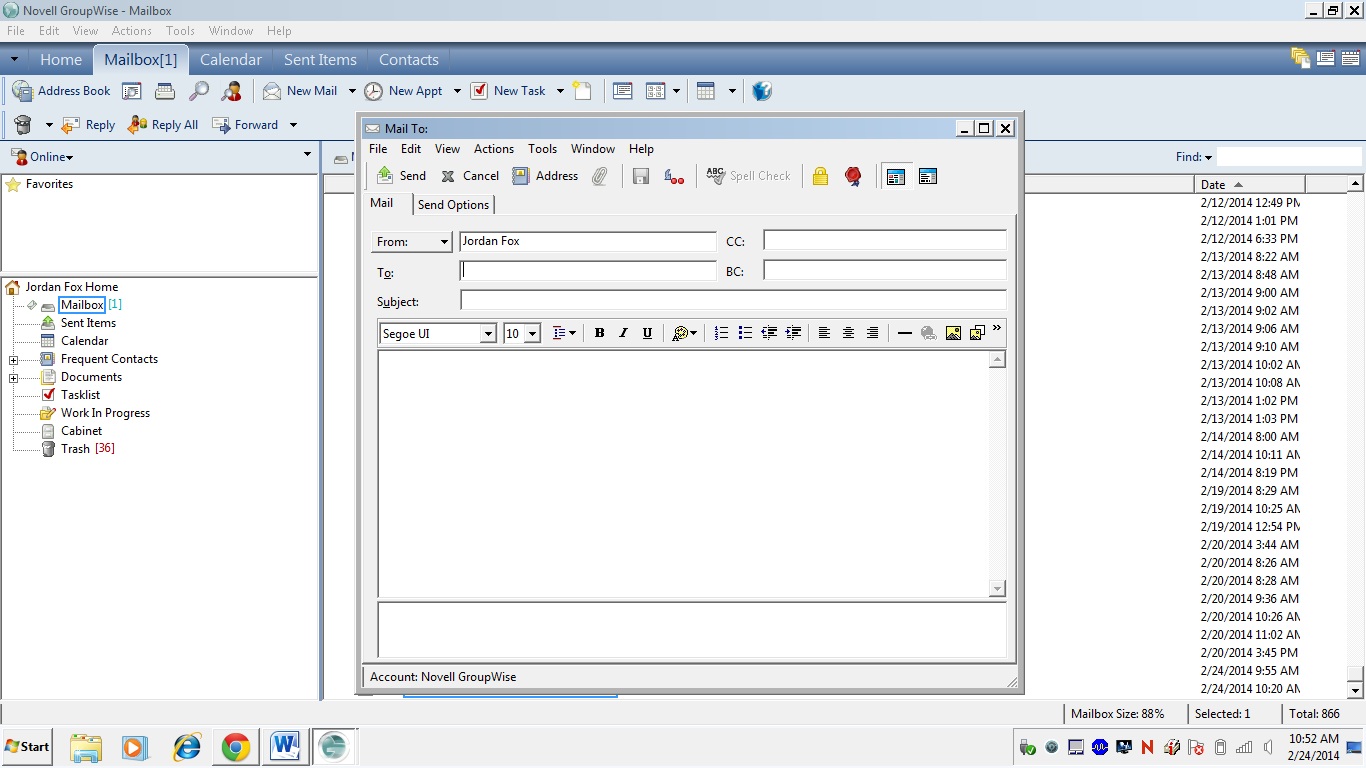Switch to the Calendar tab
Viewport: 1366px width, 768px height.
231,60
